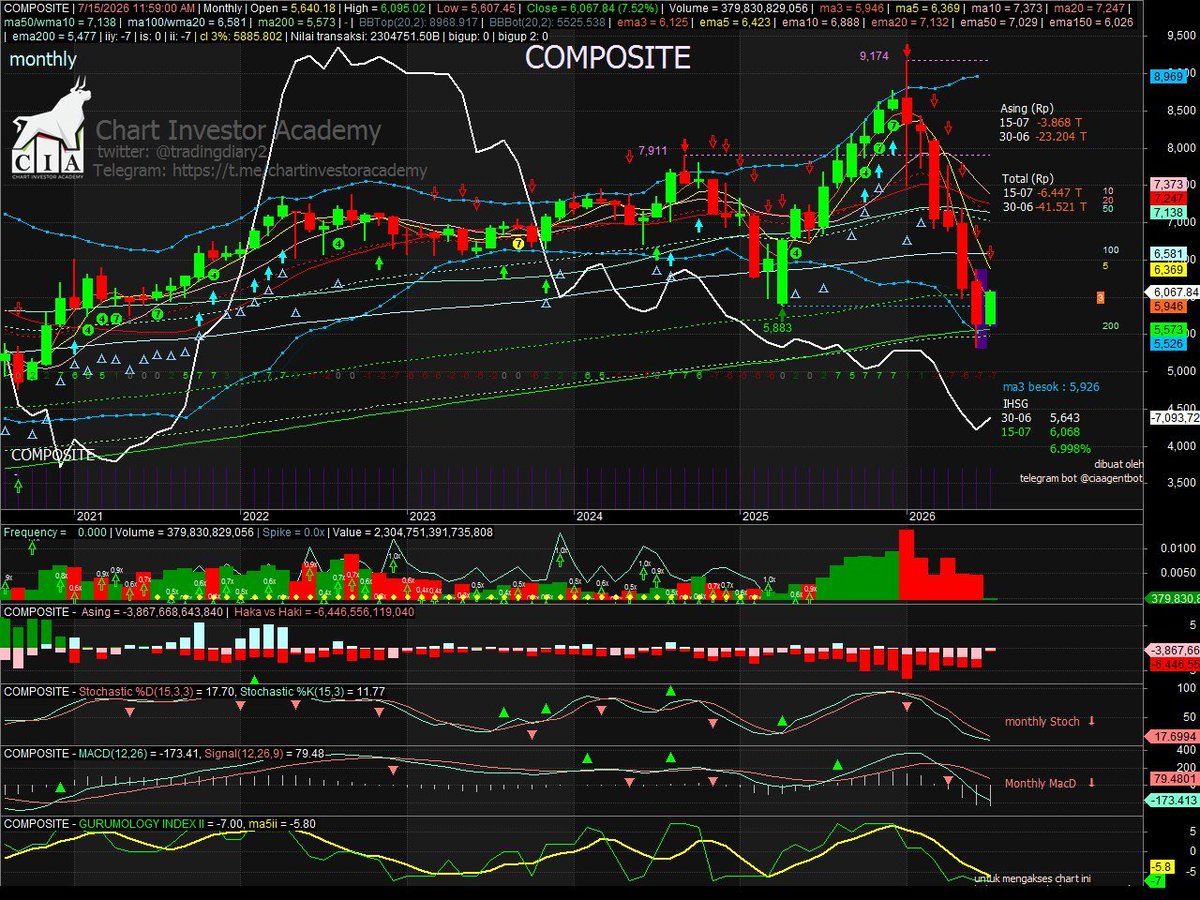This screenshot has width=1200, height=900.
Task: Click the orange 5,946 price axis label
Action: 1168,306
